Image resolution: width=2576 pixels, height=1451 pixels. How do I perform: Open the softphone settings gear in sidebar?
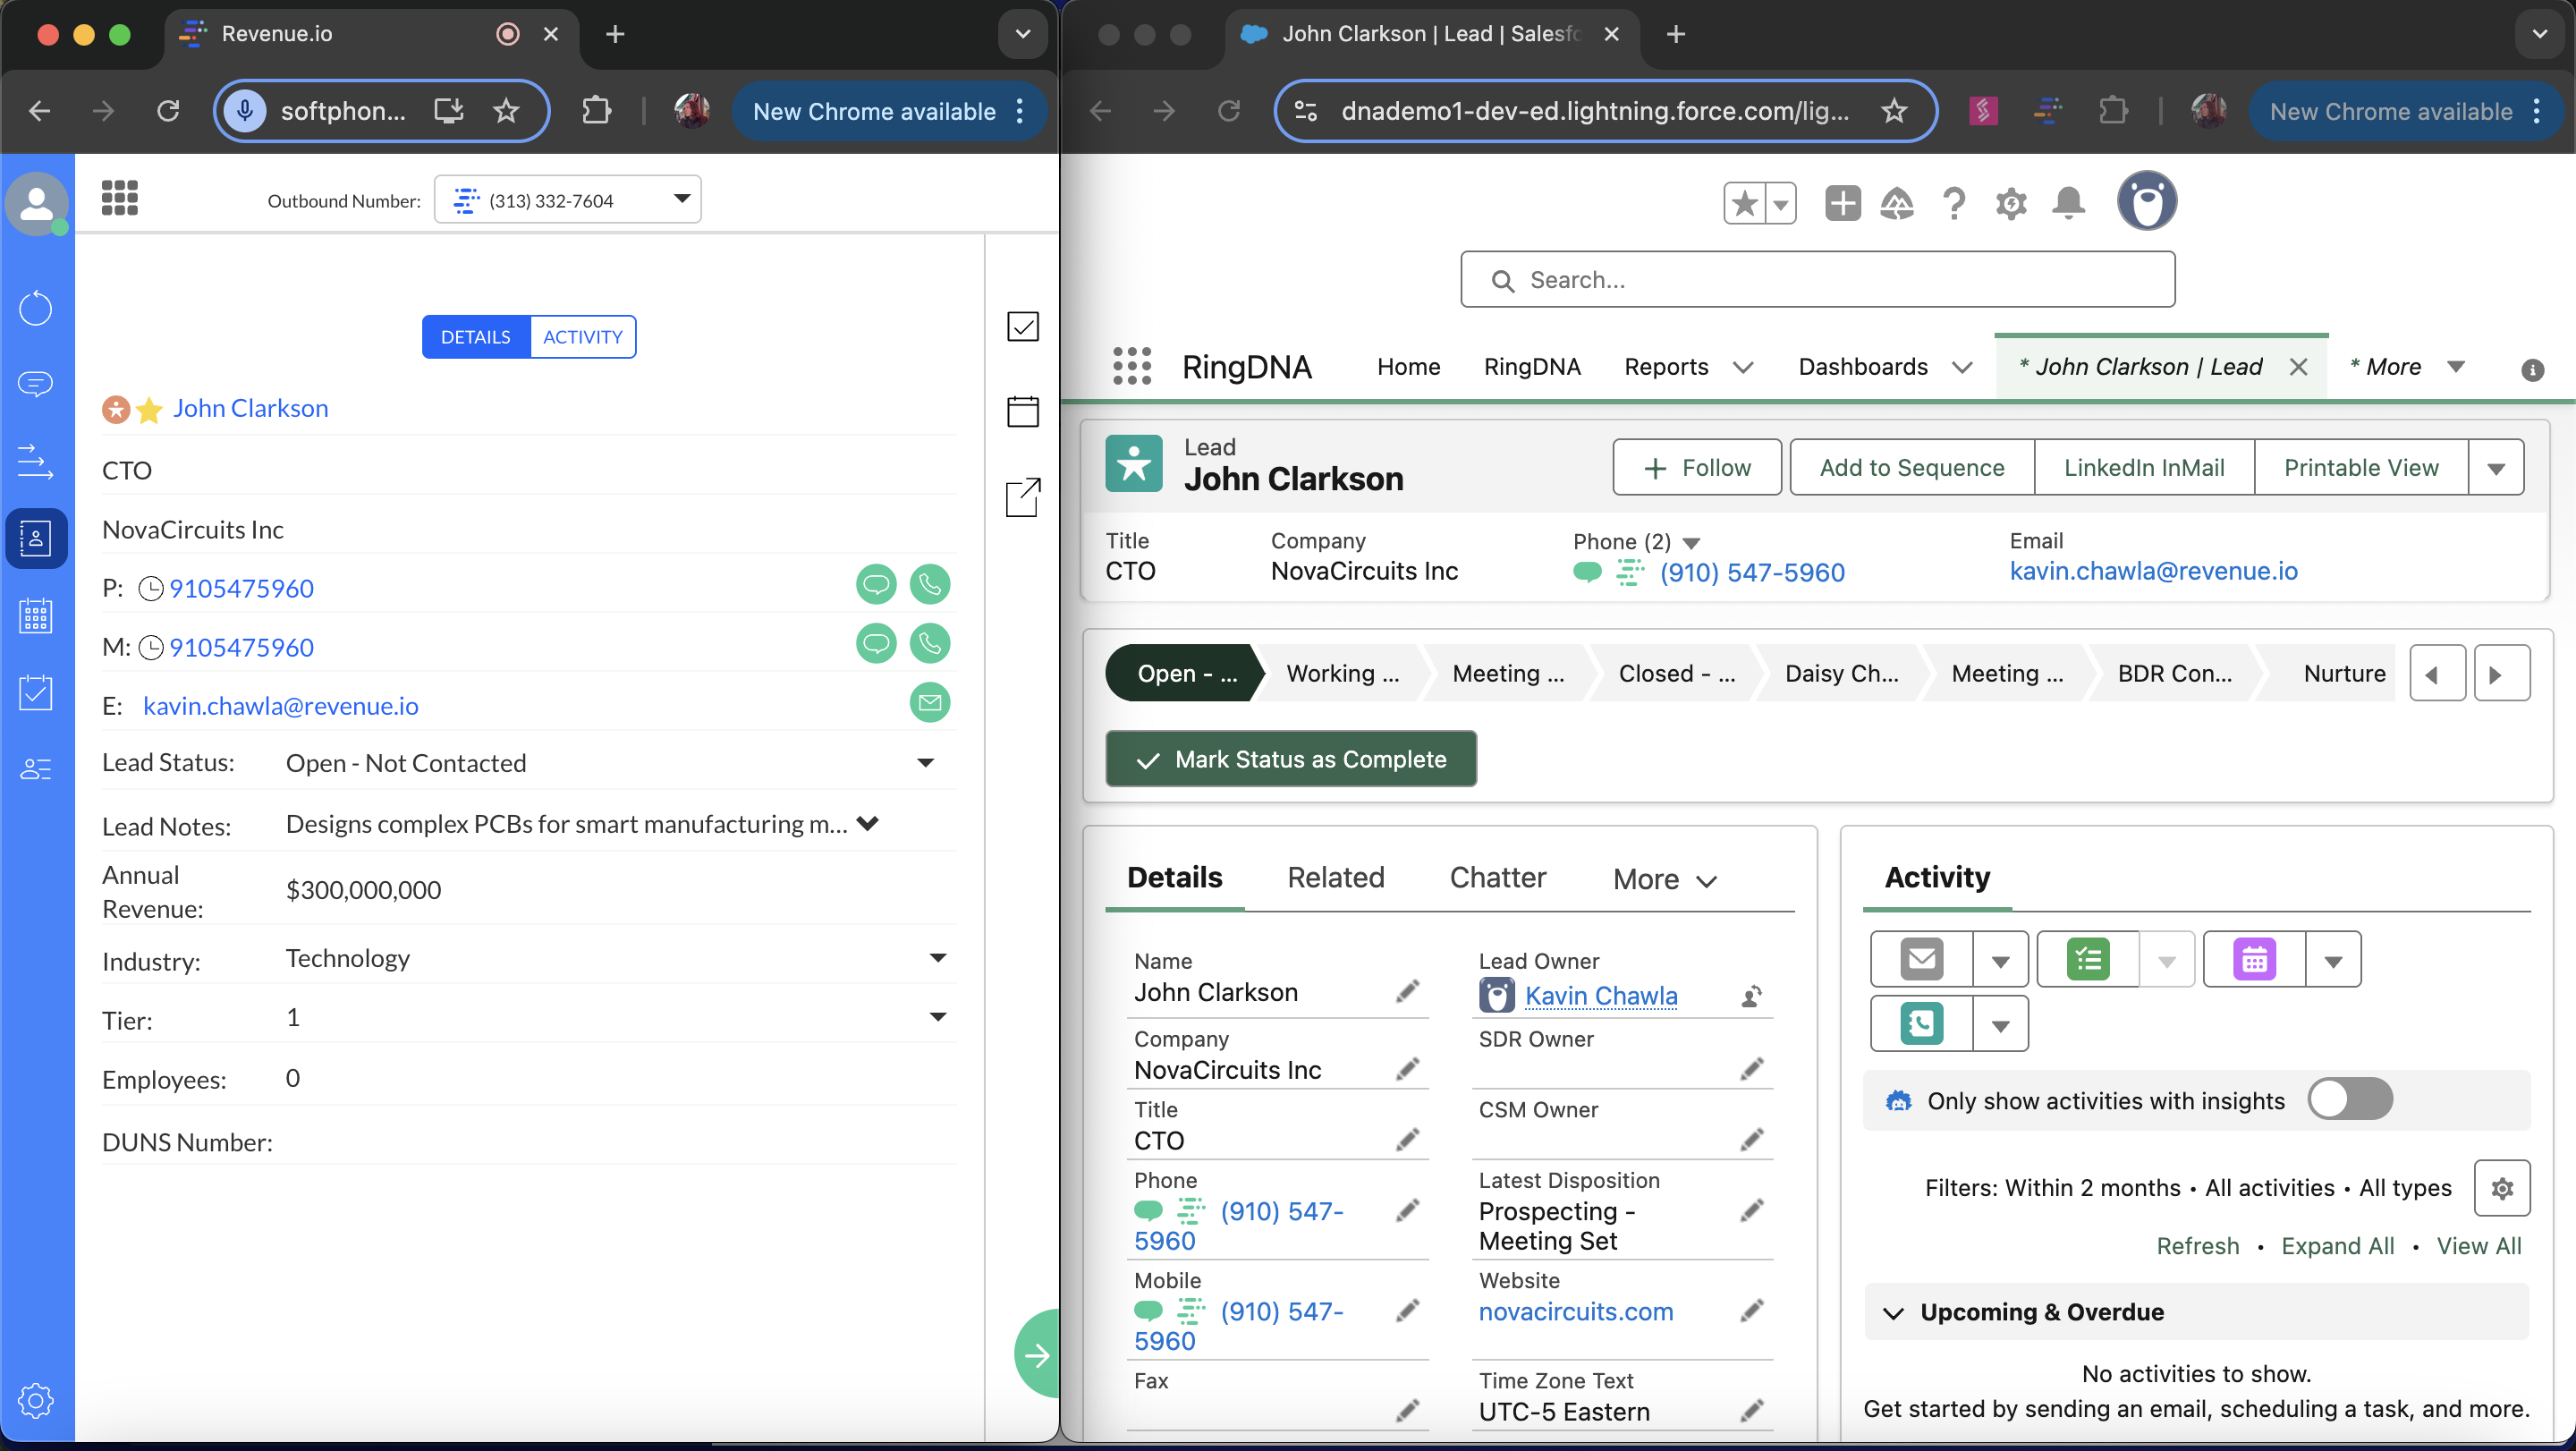pos(36,1400)
